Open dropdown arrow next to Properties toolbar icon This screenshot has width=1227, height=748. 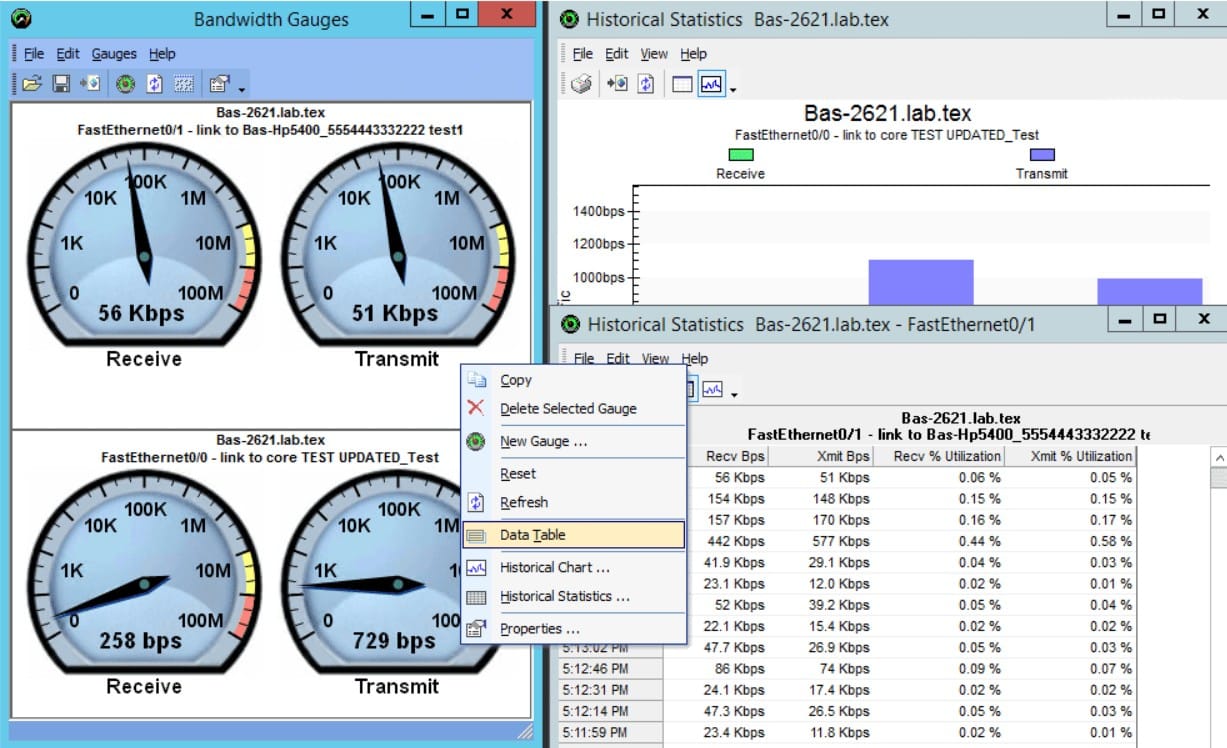click(241, 89)
